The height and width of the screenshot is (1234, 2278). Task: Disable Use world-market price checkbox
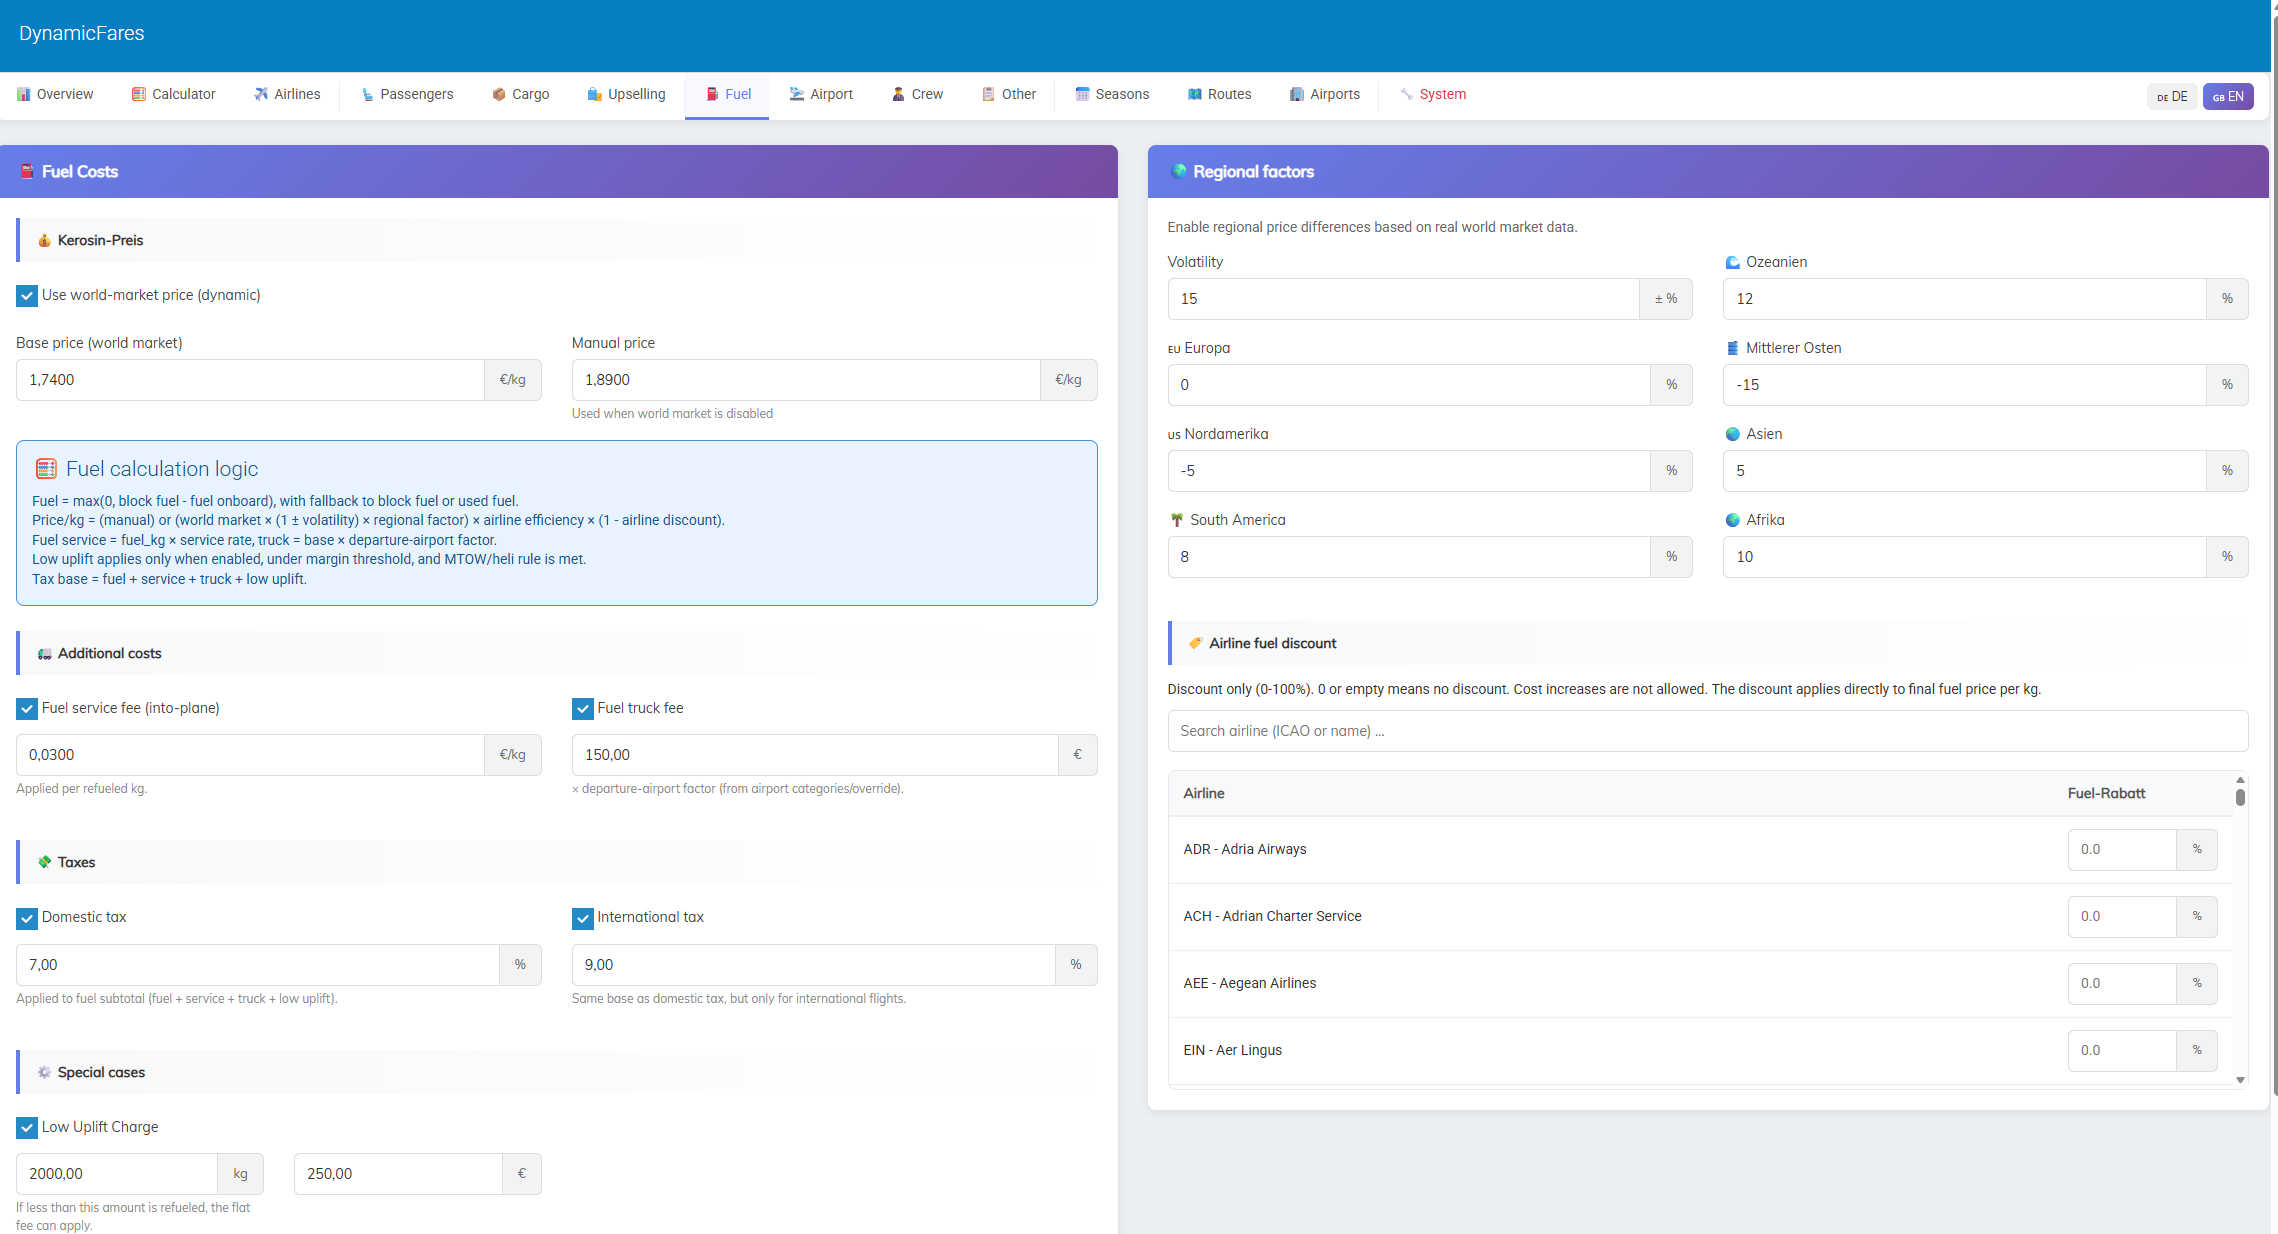27,296
